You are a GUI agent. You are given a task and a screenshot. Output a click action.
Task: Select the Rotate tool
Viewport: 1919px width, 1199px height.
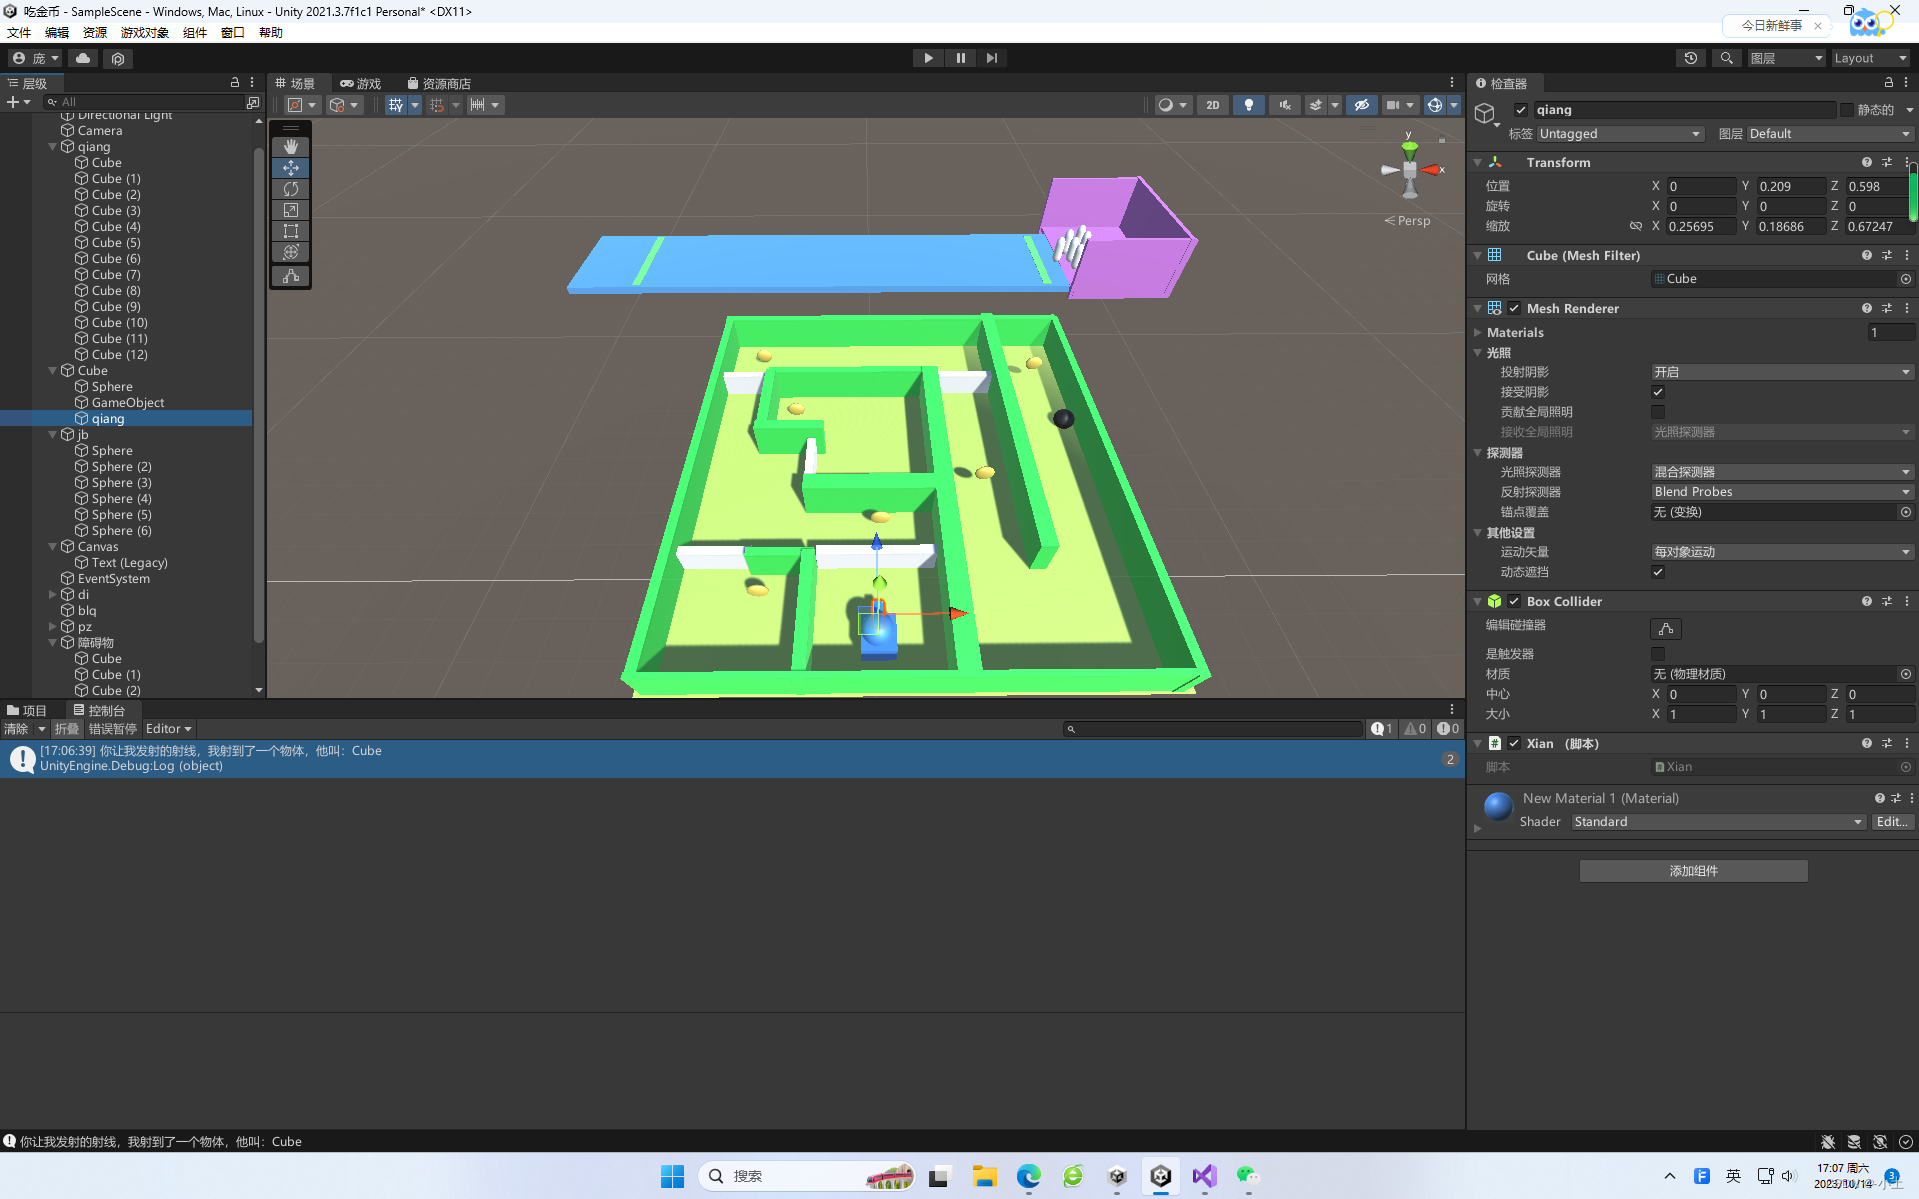[291, 189]
